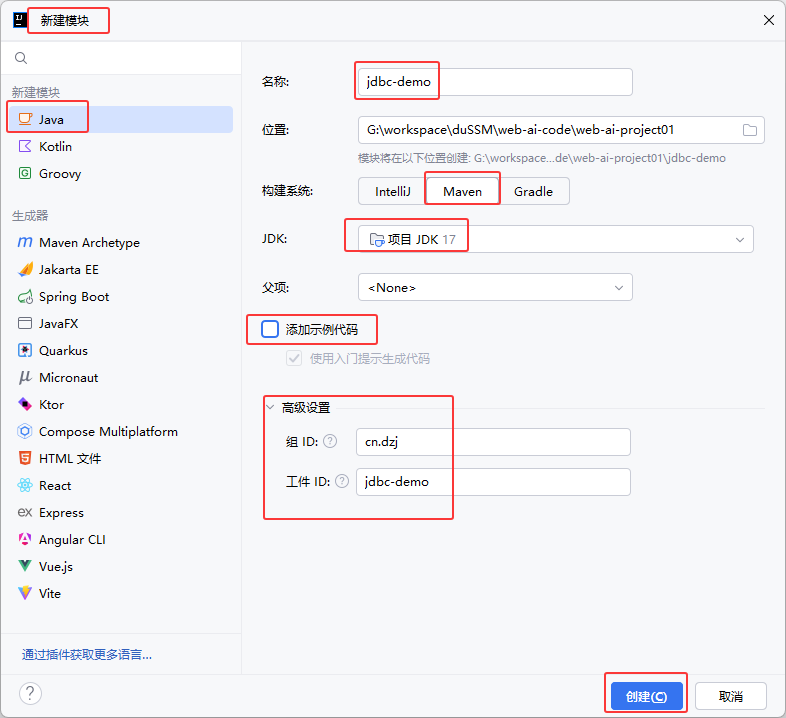This screenshot has width=786, height=718.
Task: Click the folder browse icon in location field
Action: tap(749, 130)
